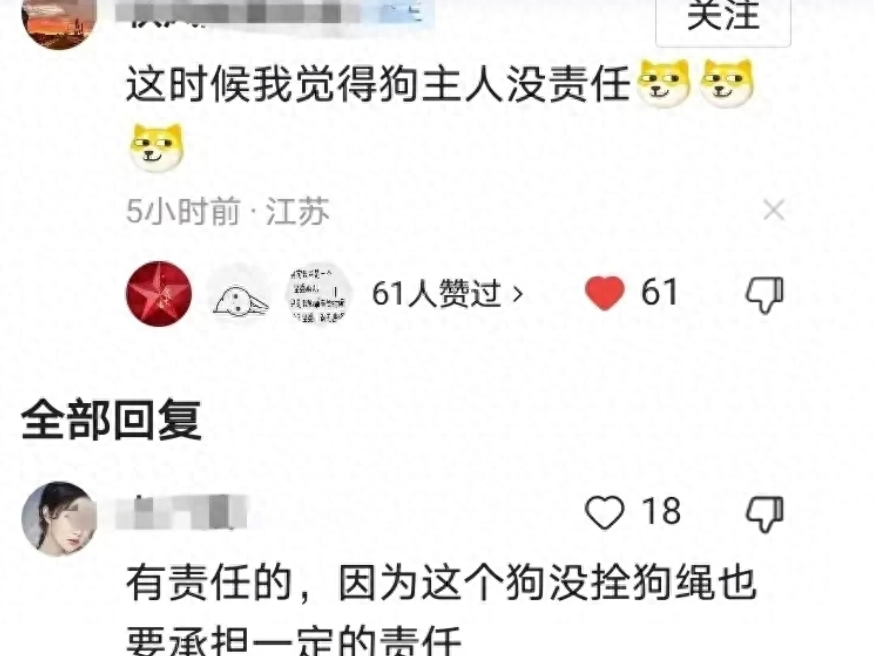Tap the 5小时前 · 江苏 timestamp
The image size is (874, 656).
tap(227, 211)
